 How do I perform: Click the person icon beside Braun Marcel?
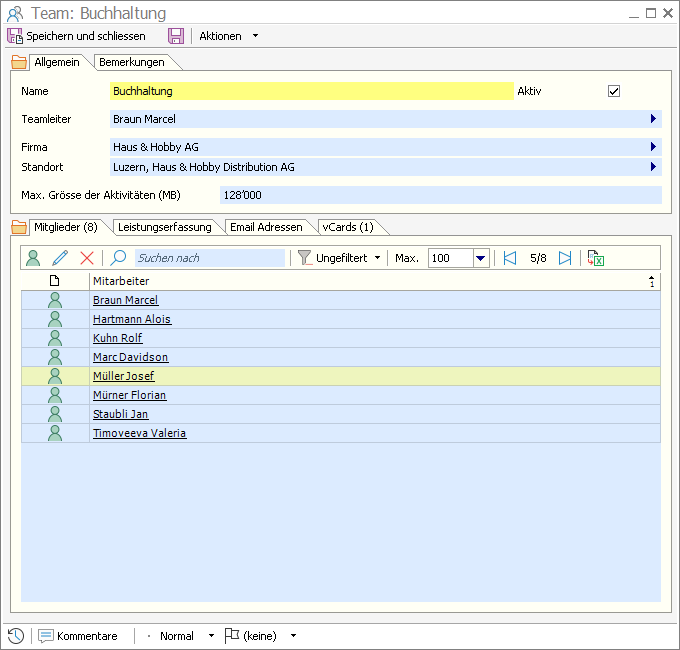[55, 300]
